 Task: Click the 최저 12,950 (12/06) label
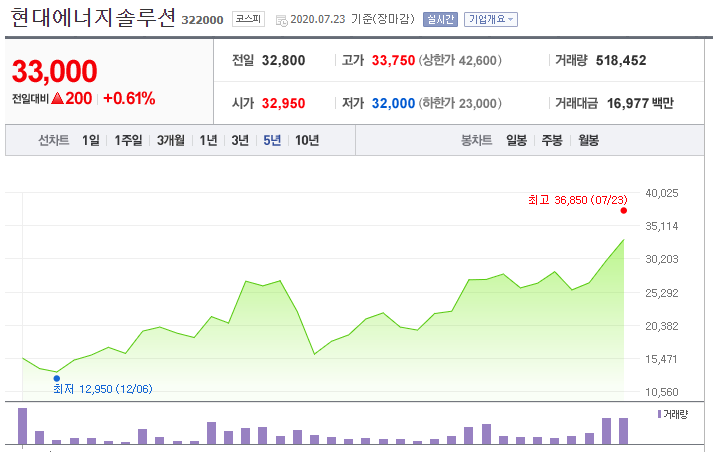pyautogui.click(x=103, y=389)
